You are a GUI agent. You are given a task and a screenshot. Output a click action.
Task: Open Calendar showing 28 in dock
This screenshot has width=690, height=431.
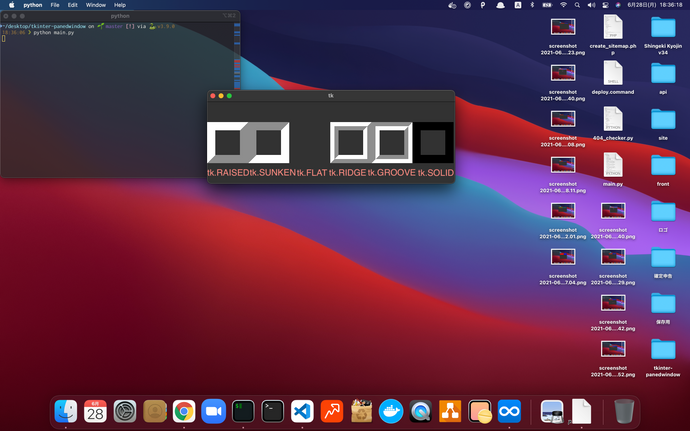95,411
